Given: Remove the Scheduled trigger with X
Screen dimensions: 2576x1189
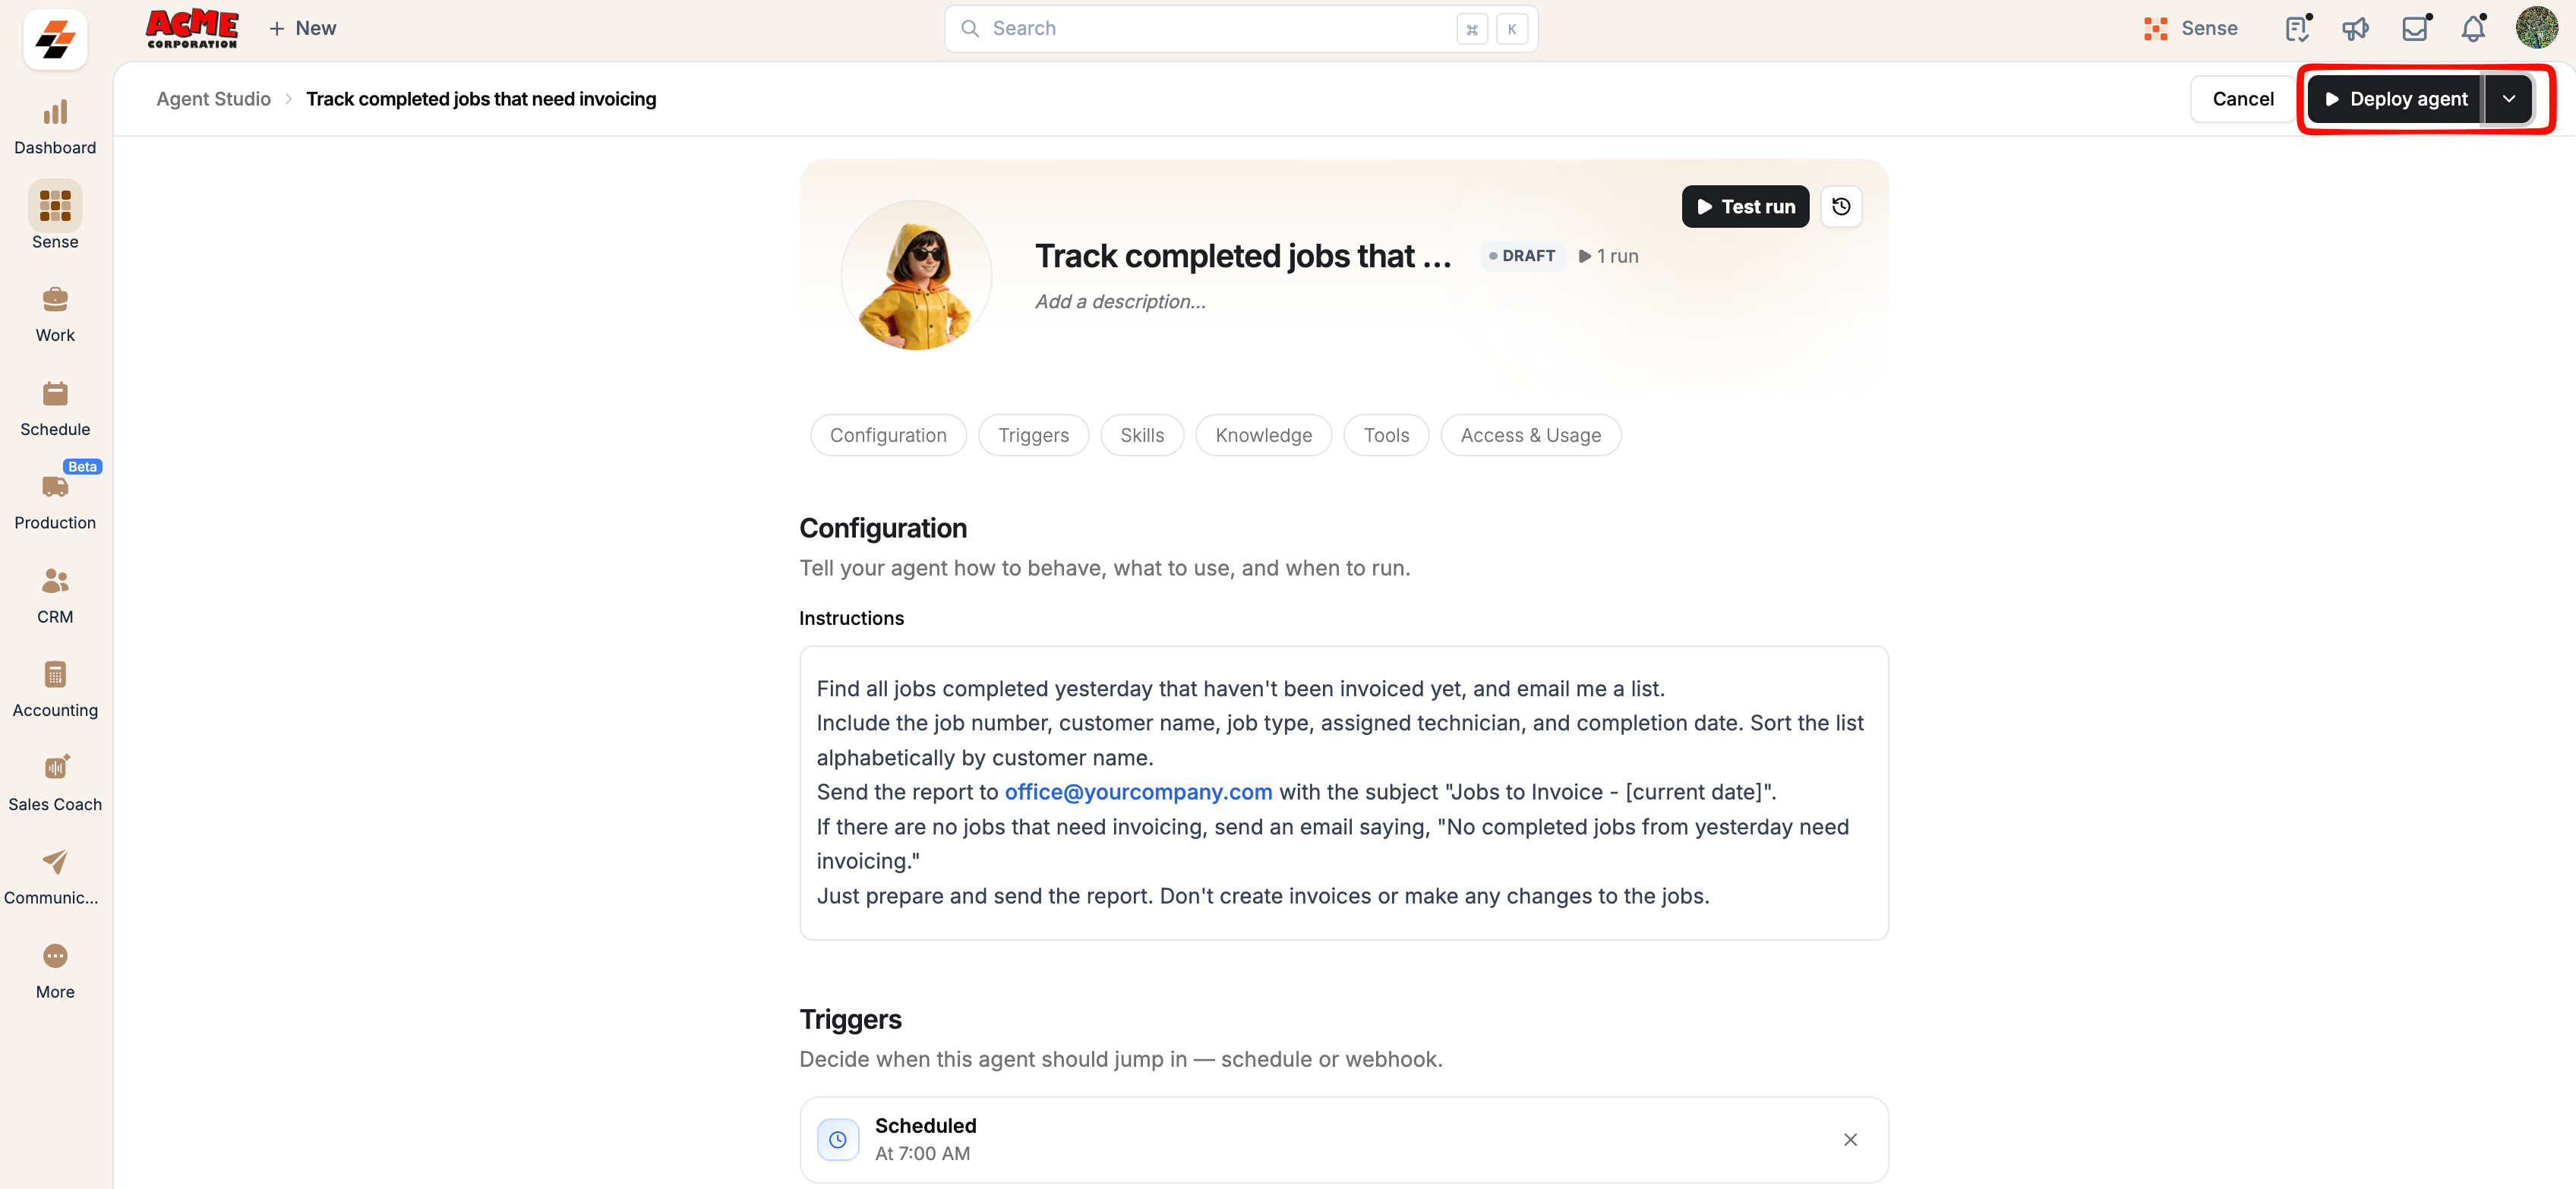Looking at the screenshot, I should tap(1850, 1139).
